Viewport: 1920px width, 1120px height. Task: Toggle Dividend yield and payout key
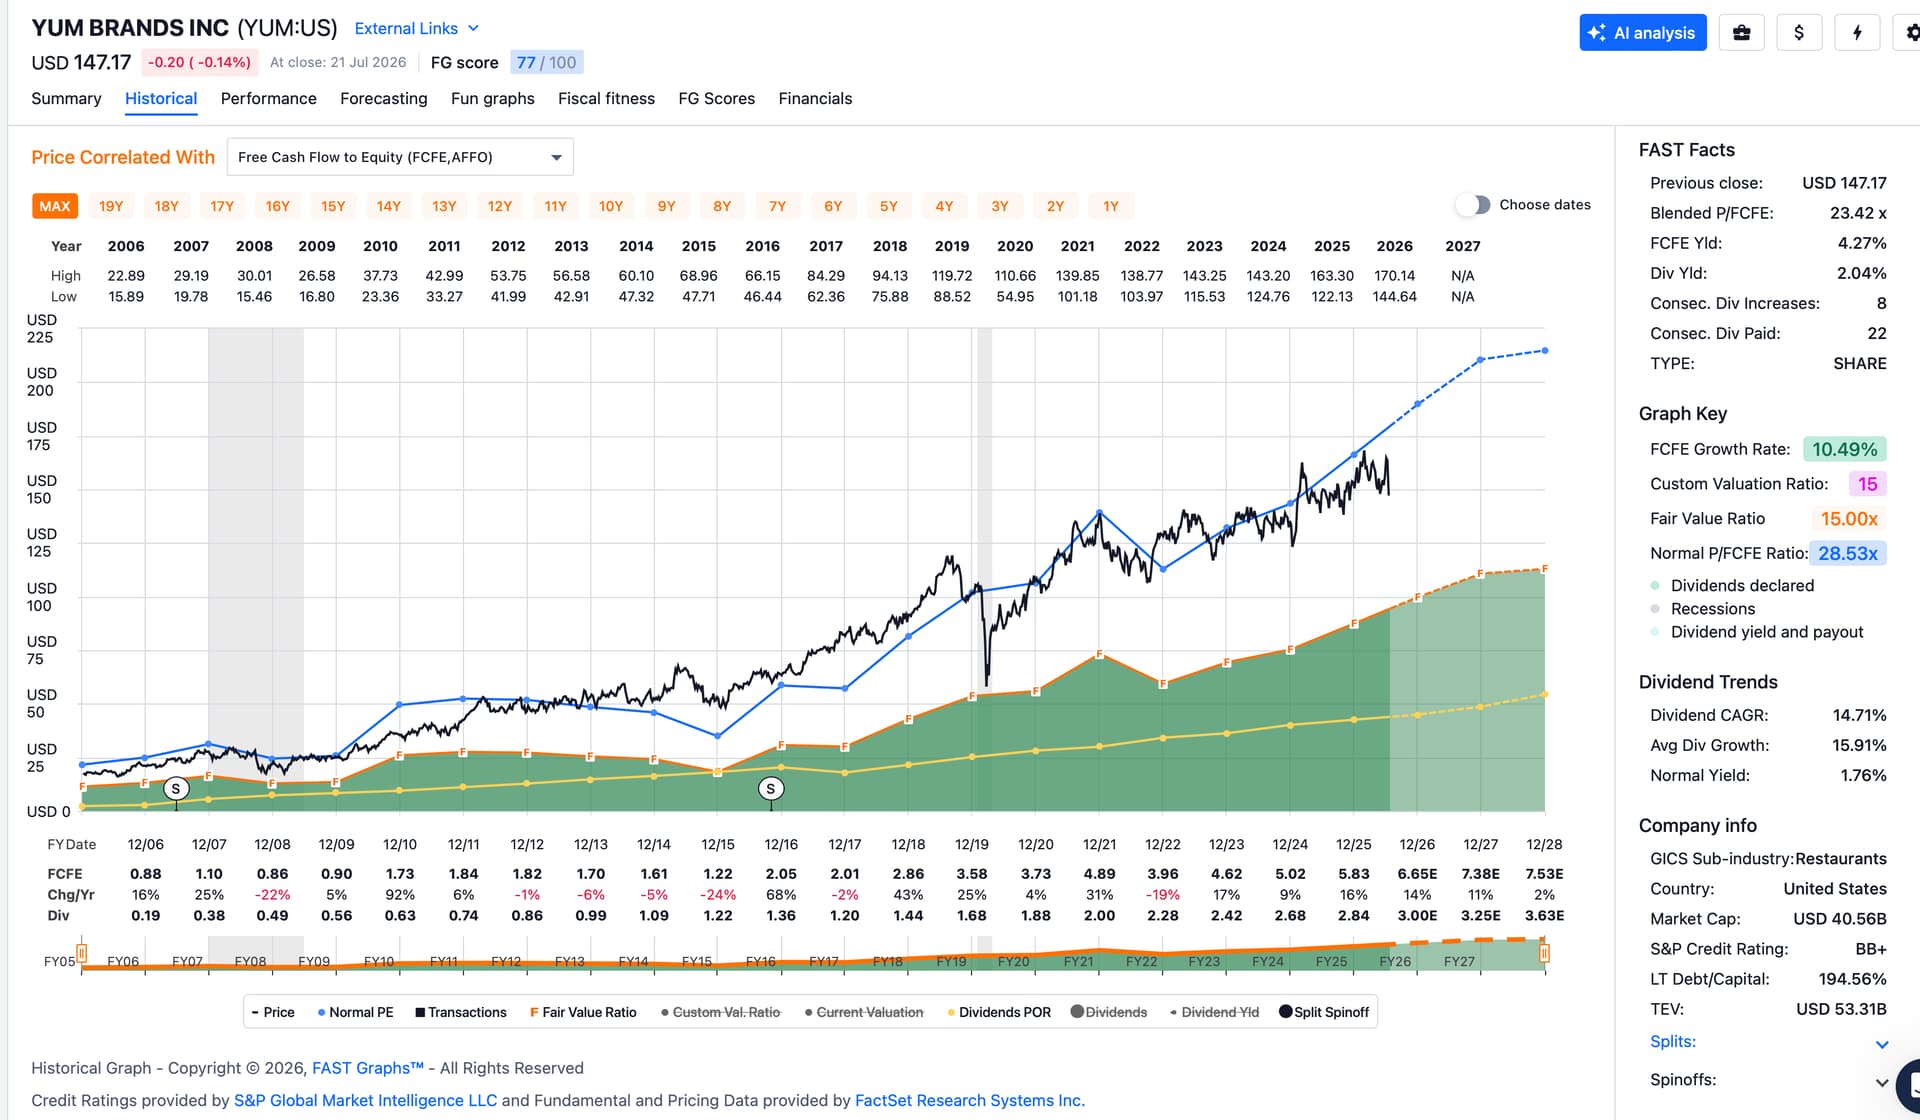(x=1757, y=632)
